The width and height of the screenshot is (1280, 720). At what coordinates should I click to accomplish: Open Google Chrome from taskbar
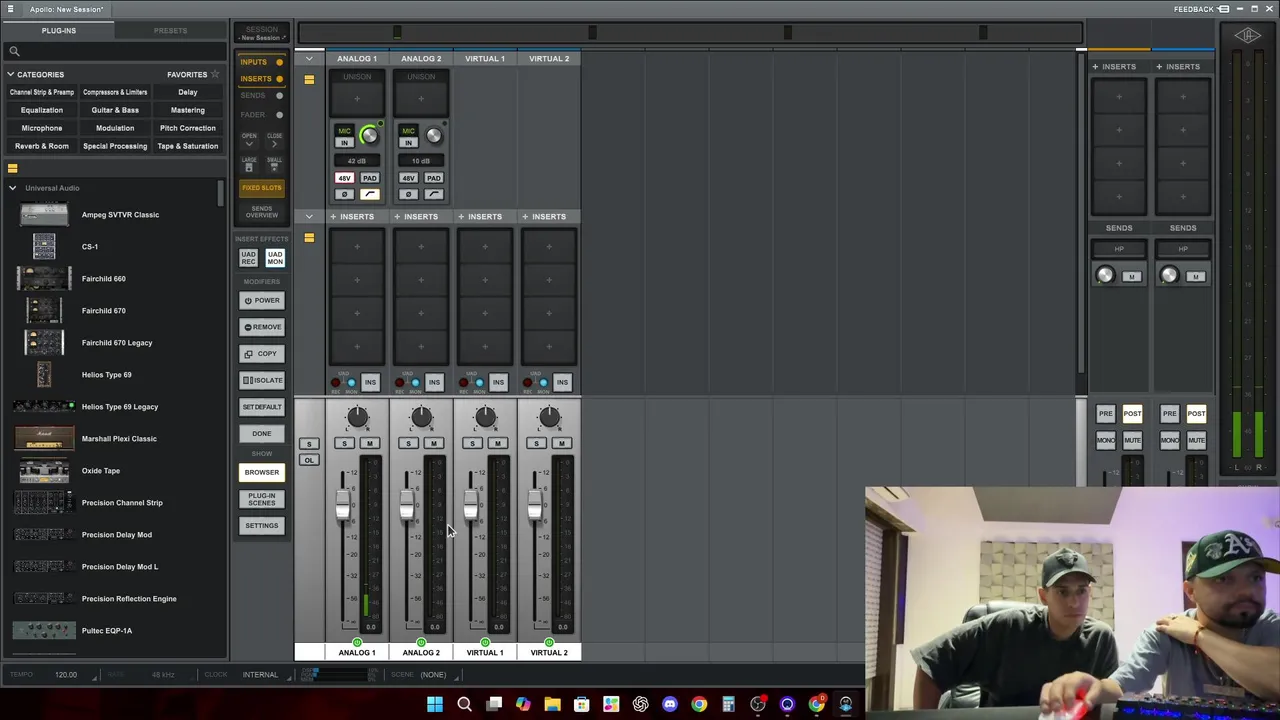pos(699,705)
